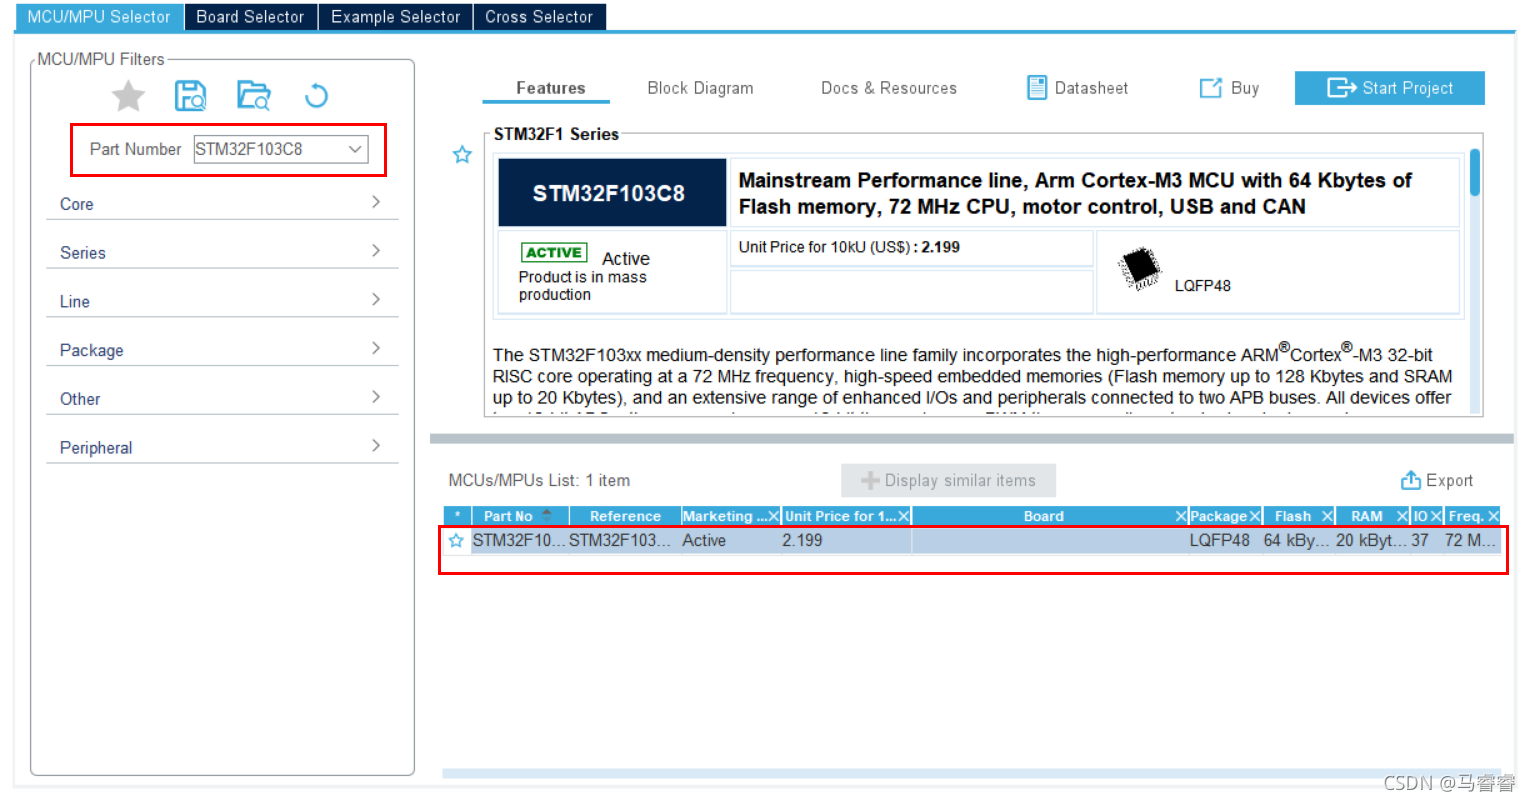Click the Board column header label

click(x=1043, y=516)
